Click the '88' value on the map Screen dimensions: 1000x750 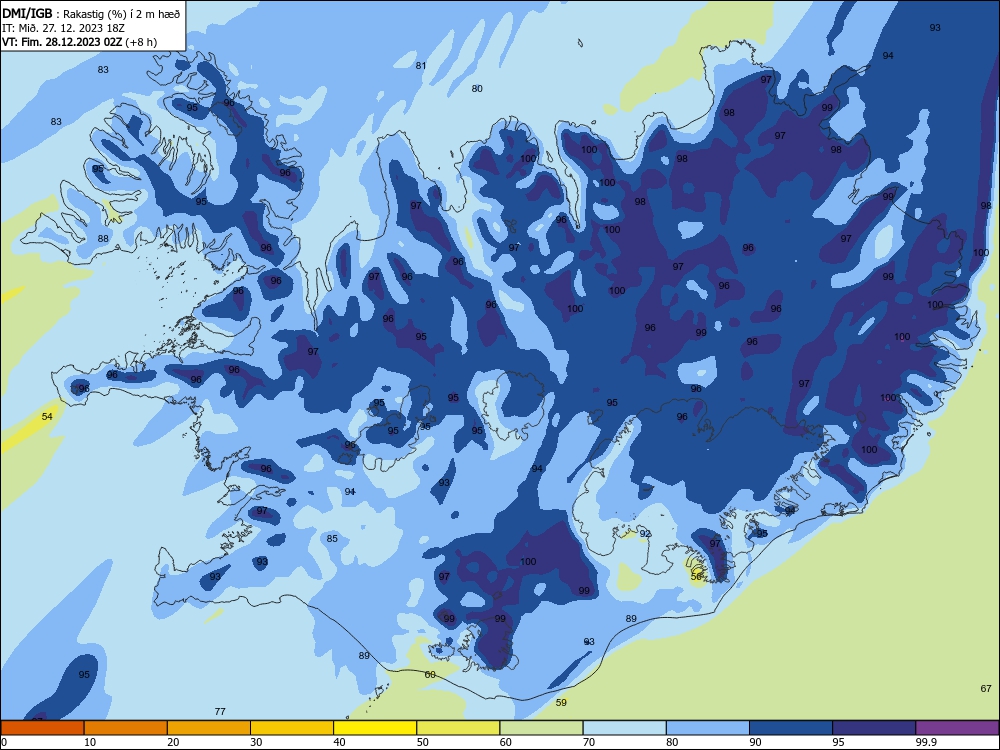coord(103,239)
